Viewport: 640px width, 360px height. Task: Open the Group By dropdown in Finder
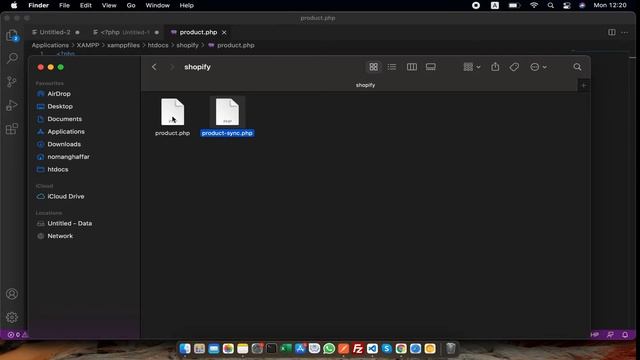pos(472,67)
